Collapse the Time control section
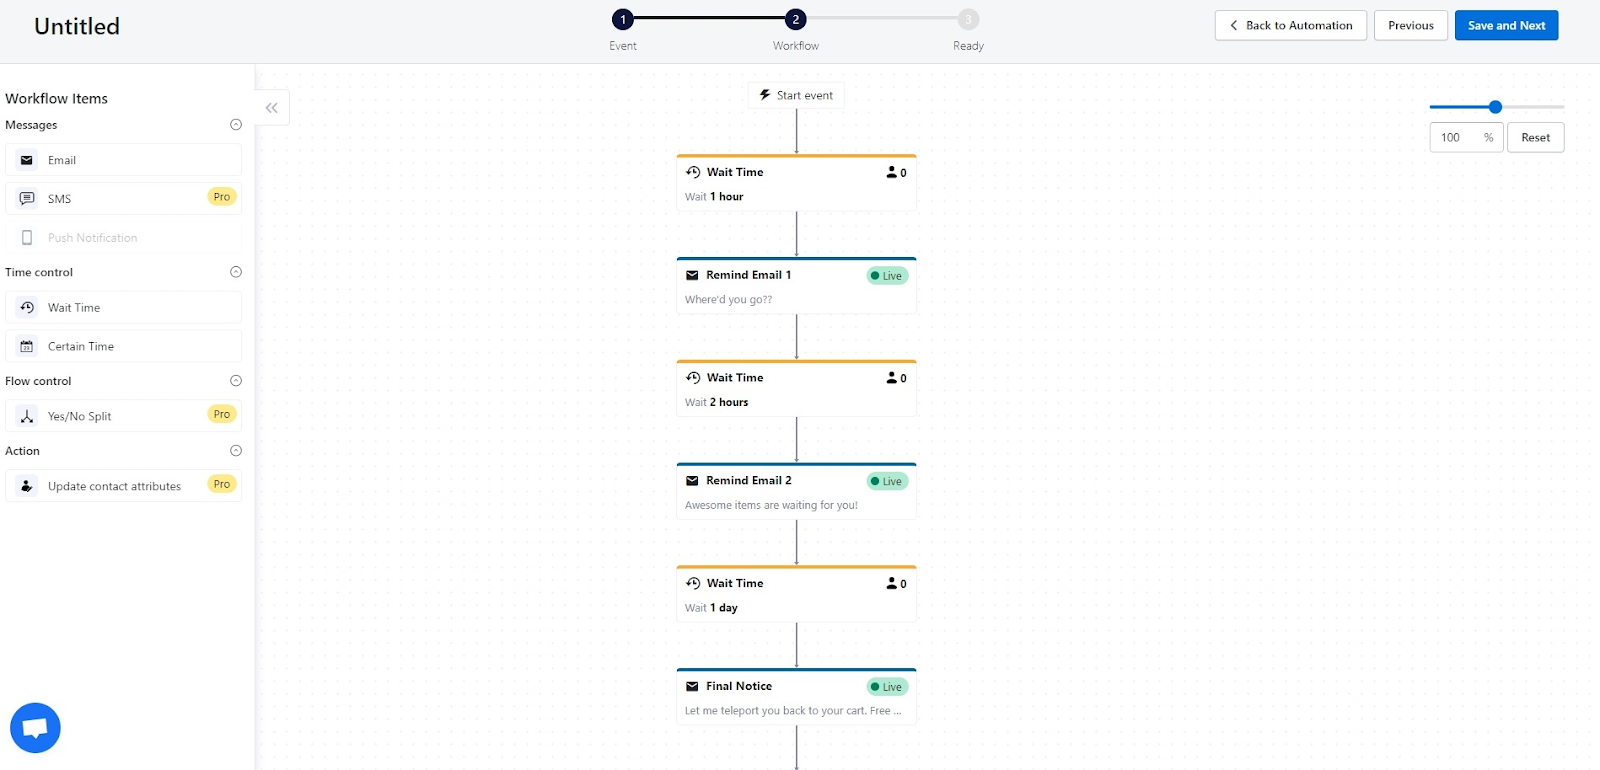Viewport: 1600px width, 770px height. point(236,272)
